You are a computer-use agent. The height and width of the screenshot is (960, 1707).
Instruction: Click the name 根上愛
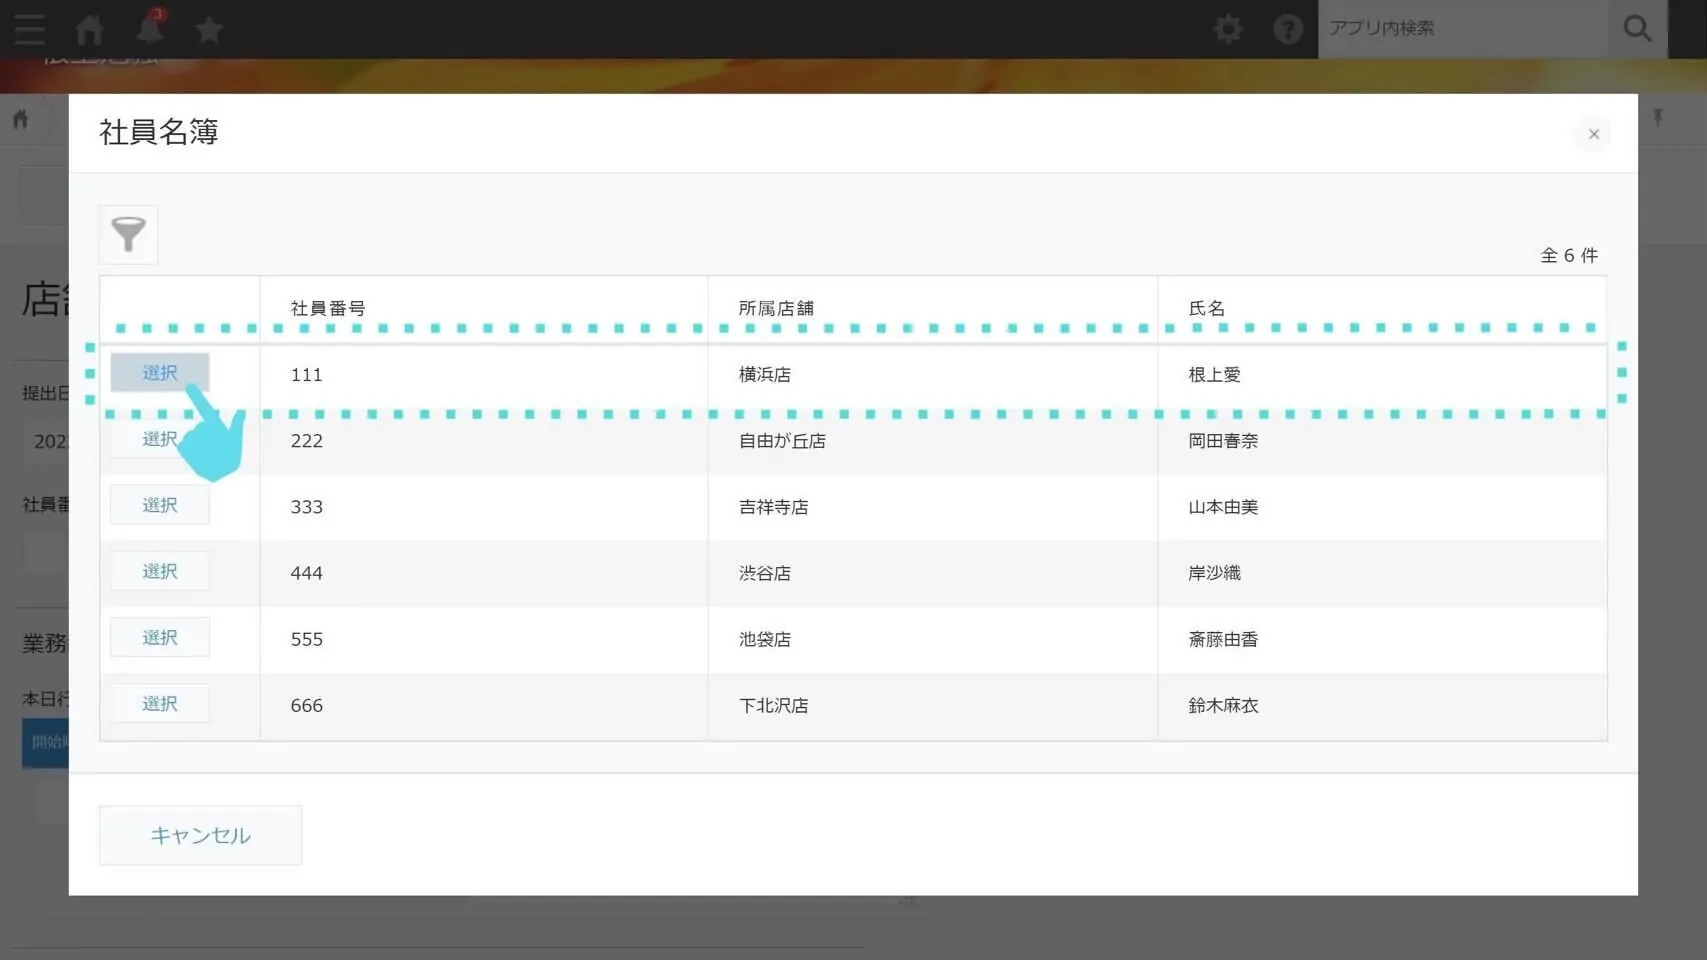[1214, 375]
